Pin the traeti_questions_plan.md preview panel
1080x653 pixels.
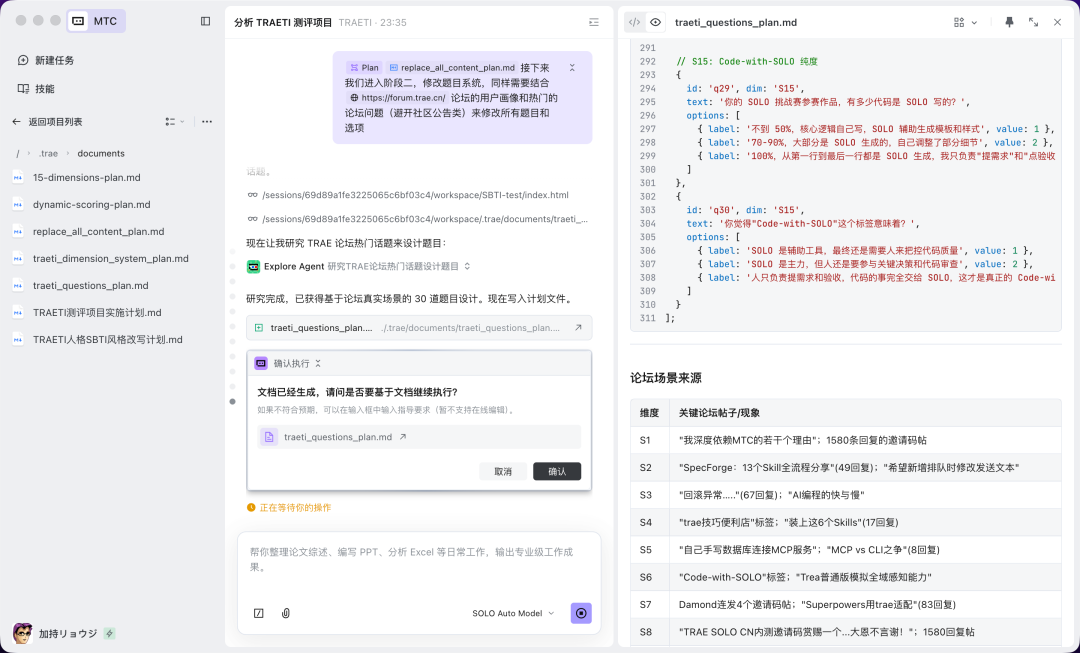(x=1011, y=21)
